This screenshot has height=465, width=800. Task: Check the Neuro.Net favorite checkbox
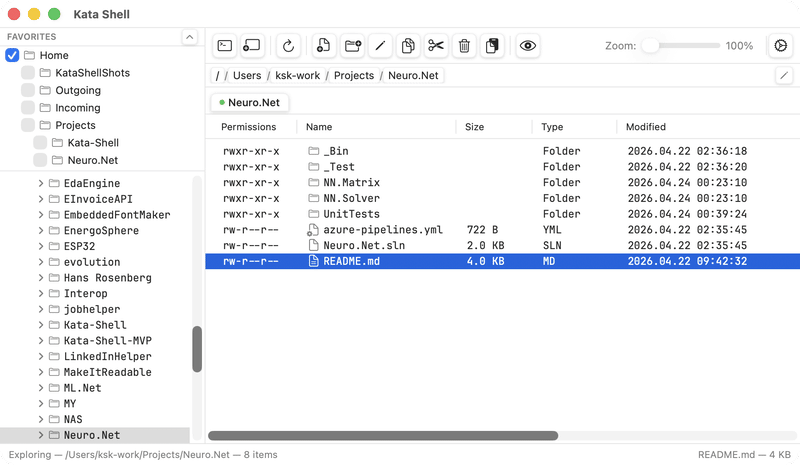coord(40,160)
